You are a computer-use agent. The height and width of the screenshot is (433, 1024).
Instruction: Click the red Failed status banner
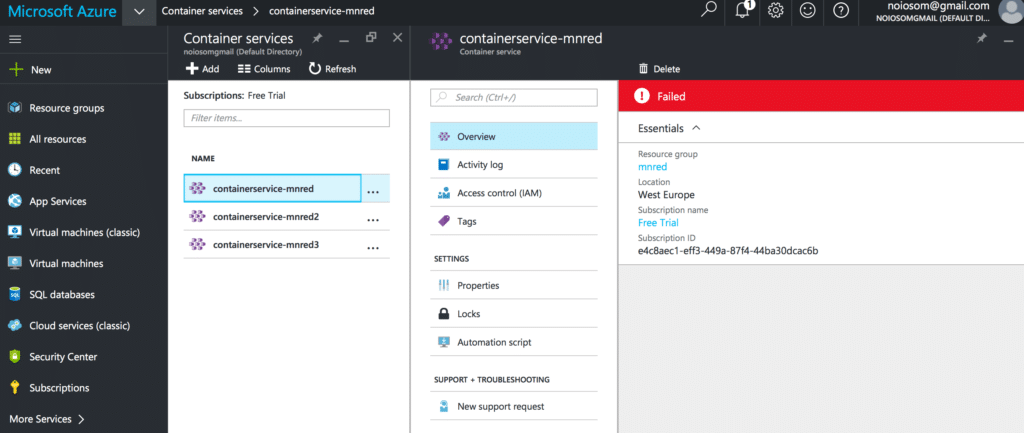coord(821,96)
